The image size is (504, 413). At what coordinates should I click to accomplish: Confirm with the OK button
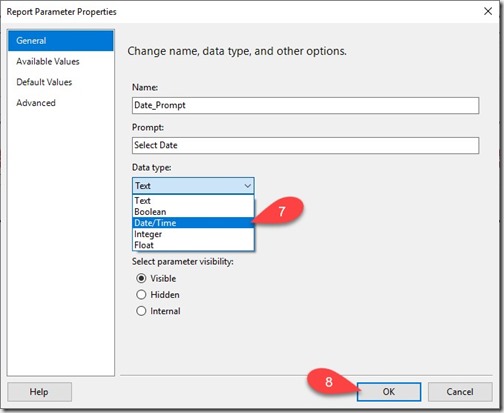pyautogui.click(x=389, y=392)
